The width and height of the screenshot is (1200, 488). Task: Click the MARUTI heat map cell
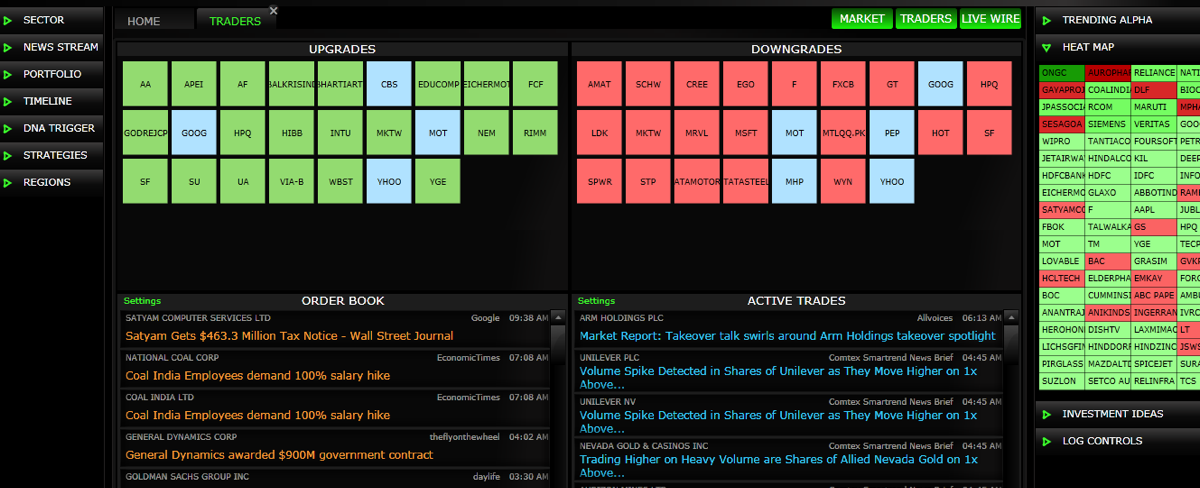click(x=1154, y=107)
